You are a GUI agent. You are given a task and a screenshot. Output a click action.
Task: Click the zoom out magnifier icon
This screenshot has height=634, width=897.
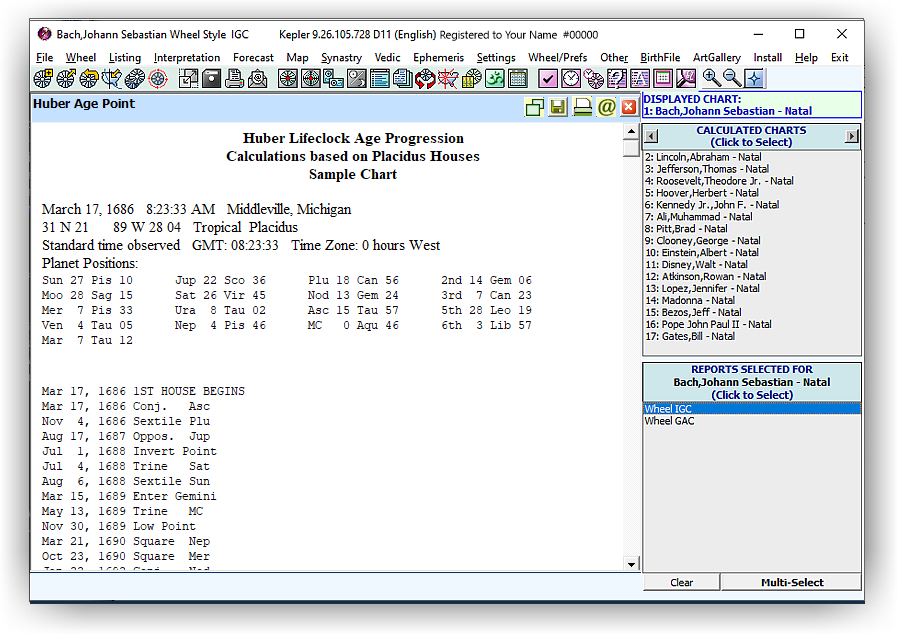(732, 78)
